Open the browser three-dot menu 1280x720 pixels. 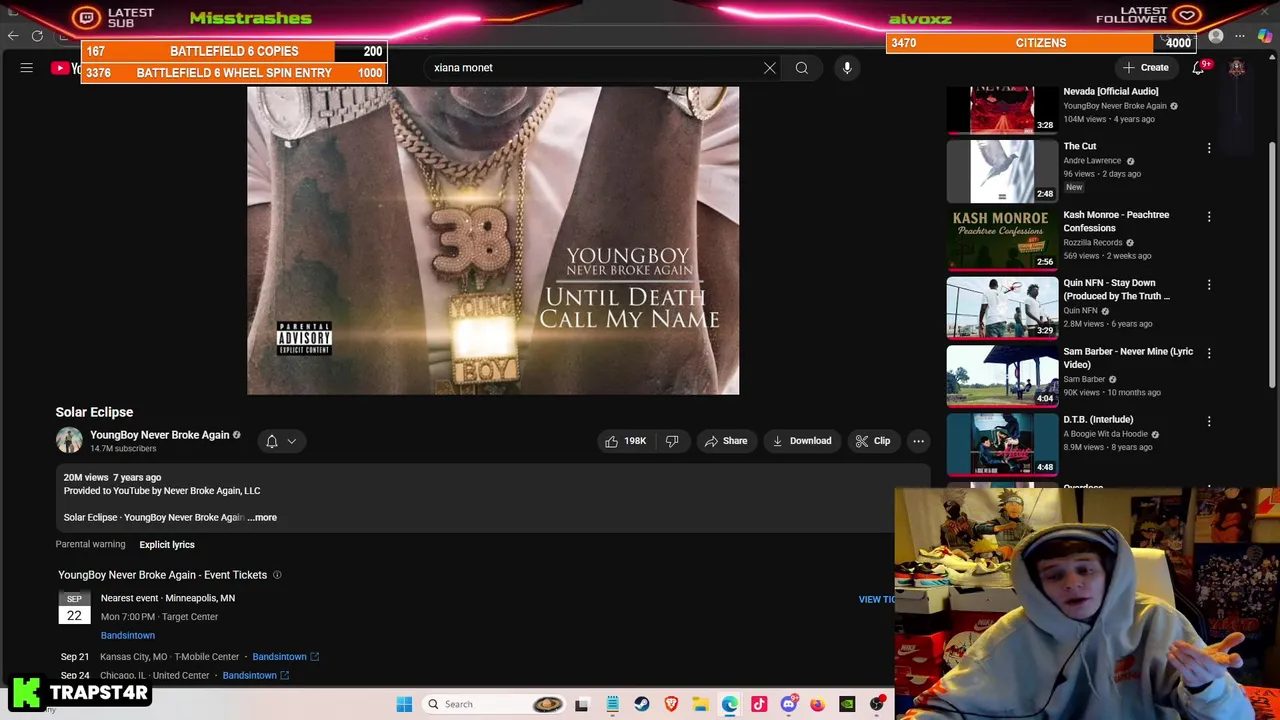click(1240, 37)
